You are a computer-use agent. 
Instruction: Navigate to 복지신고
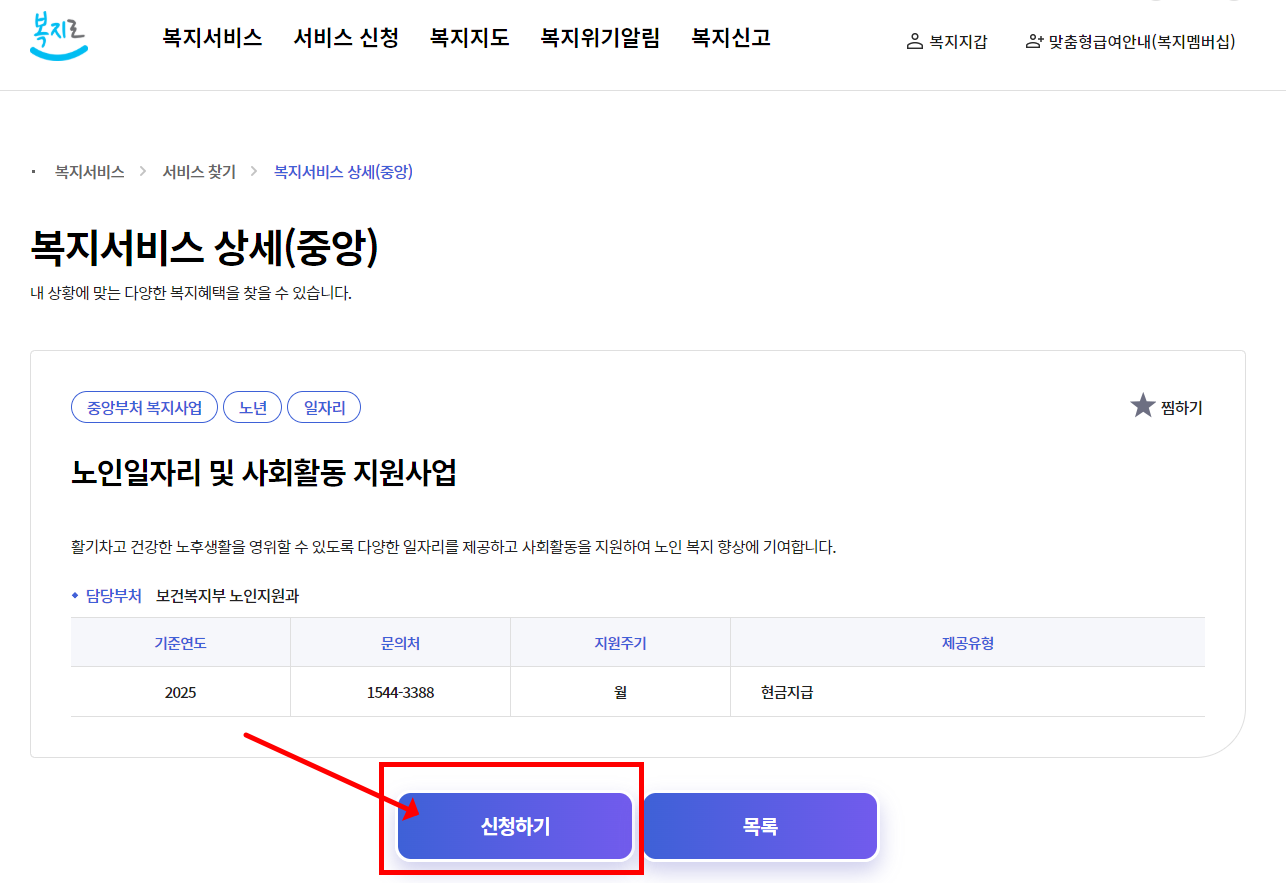point(729,37)
